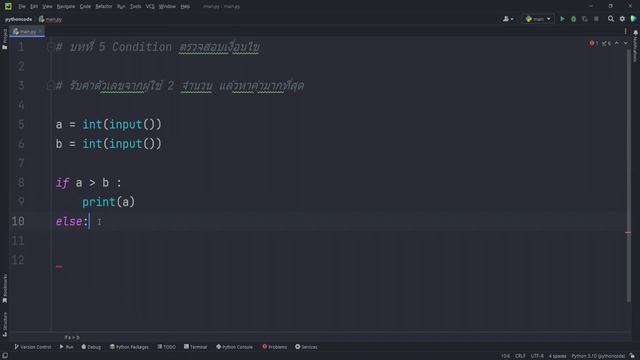Collapse the line 1 comment fold marker
The height and width of the screenshot is (360, 640).
click(x=50, y=47)
